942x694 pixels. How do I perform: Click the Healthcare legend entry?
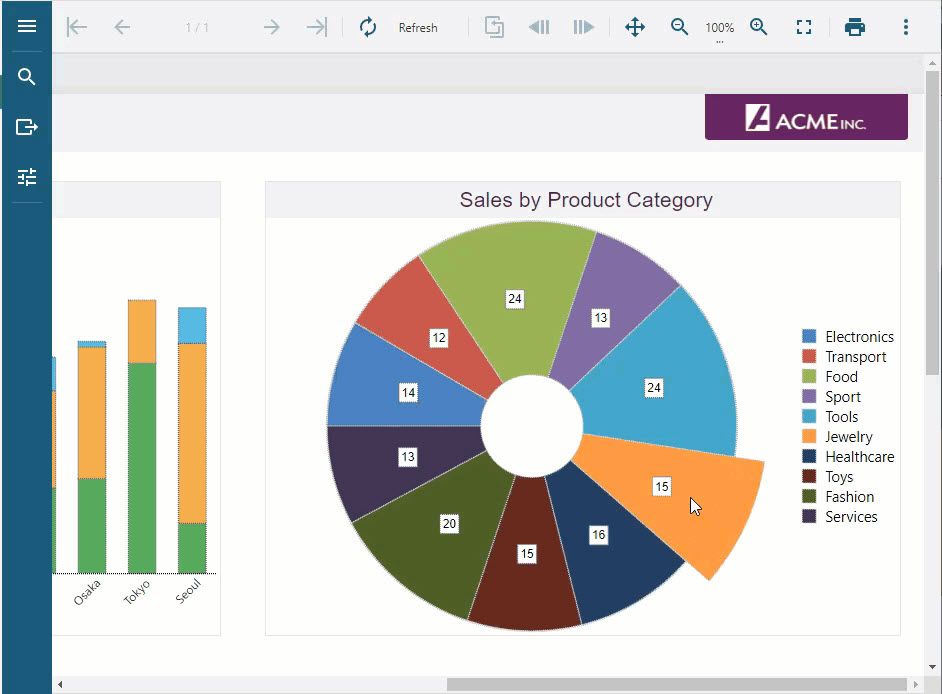click(848, 457)
